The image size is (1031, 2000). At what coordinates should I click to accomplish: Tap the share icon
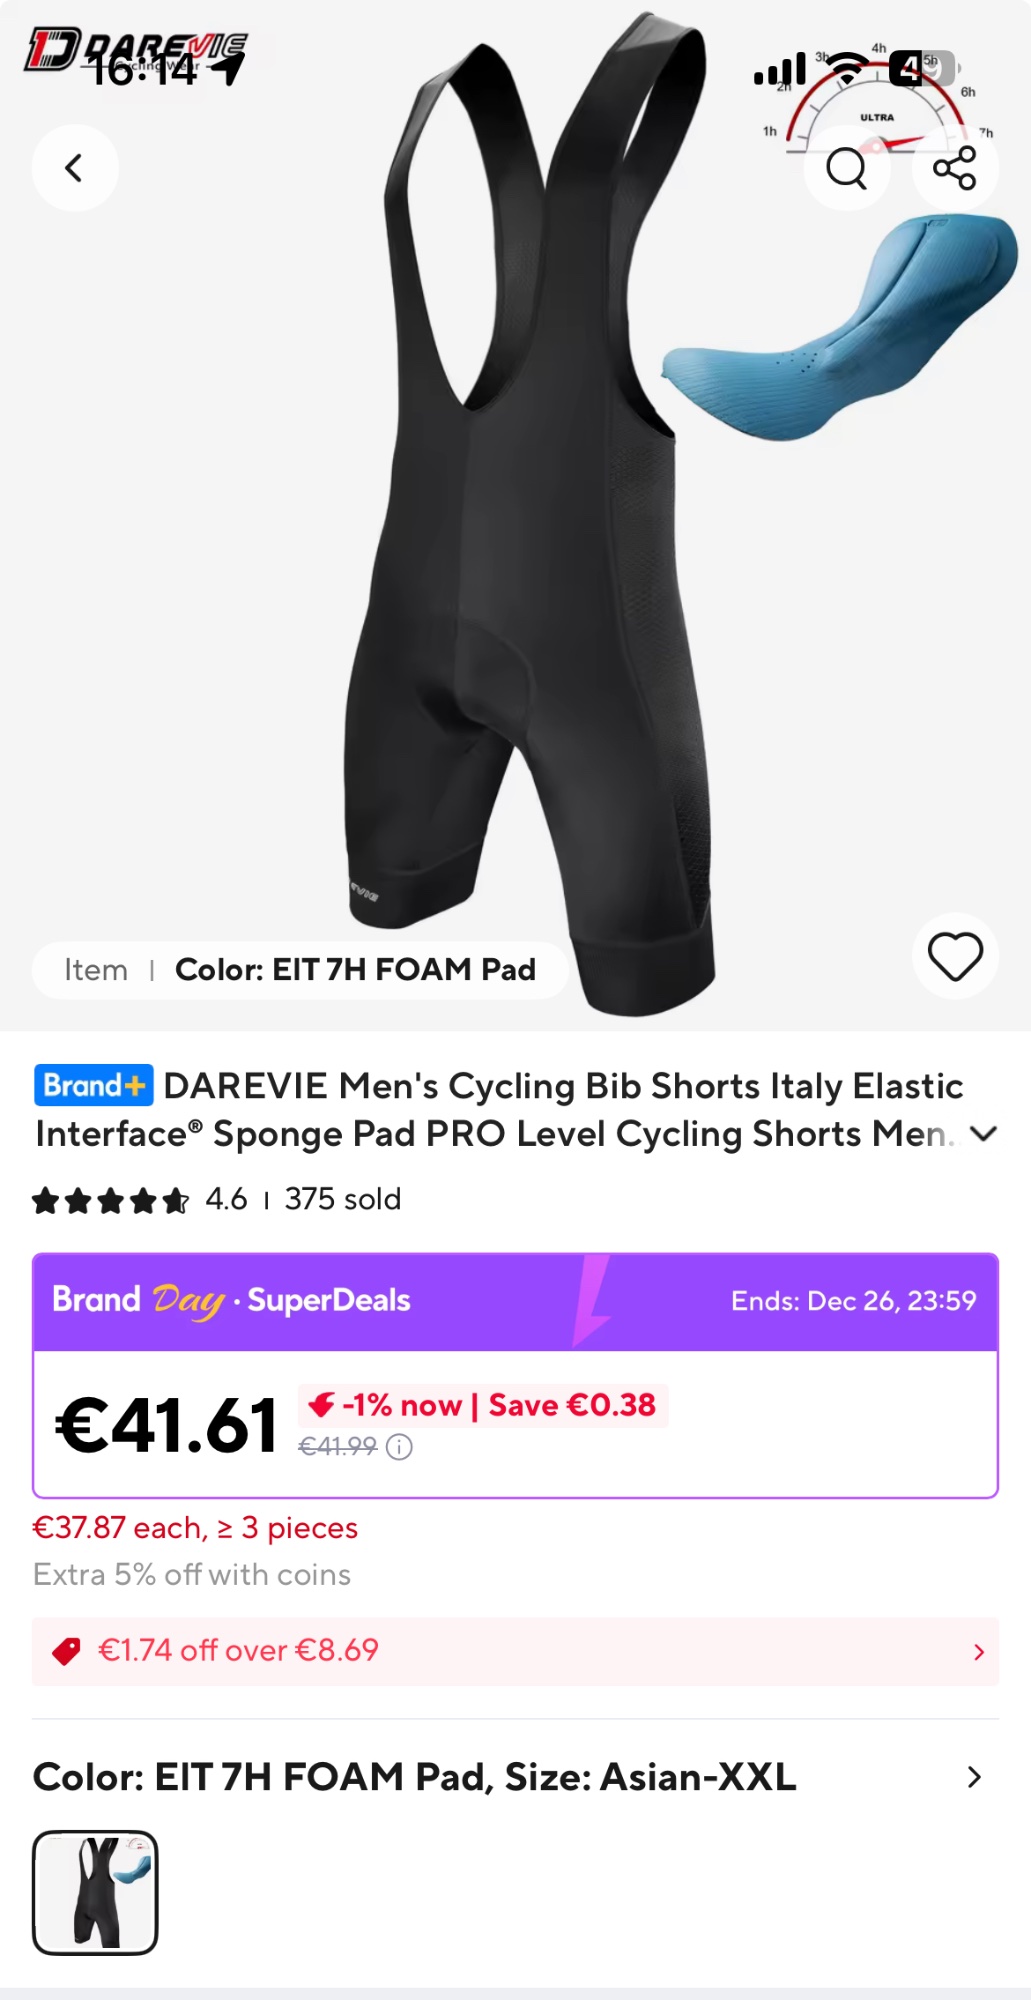pyautogui.click(x=955, y=168)
